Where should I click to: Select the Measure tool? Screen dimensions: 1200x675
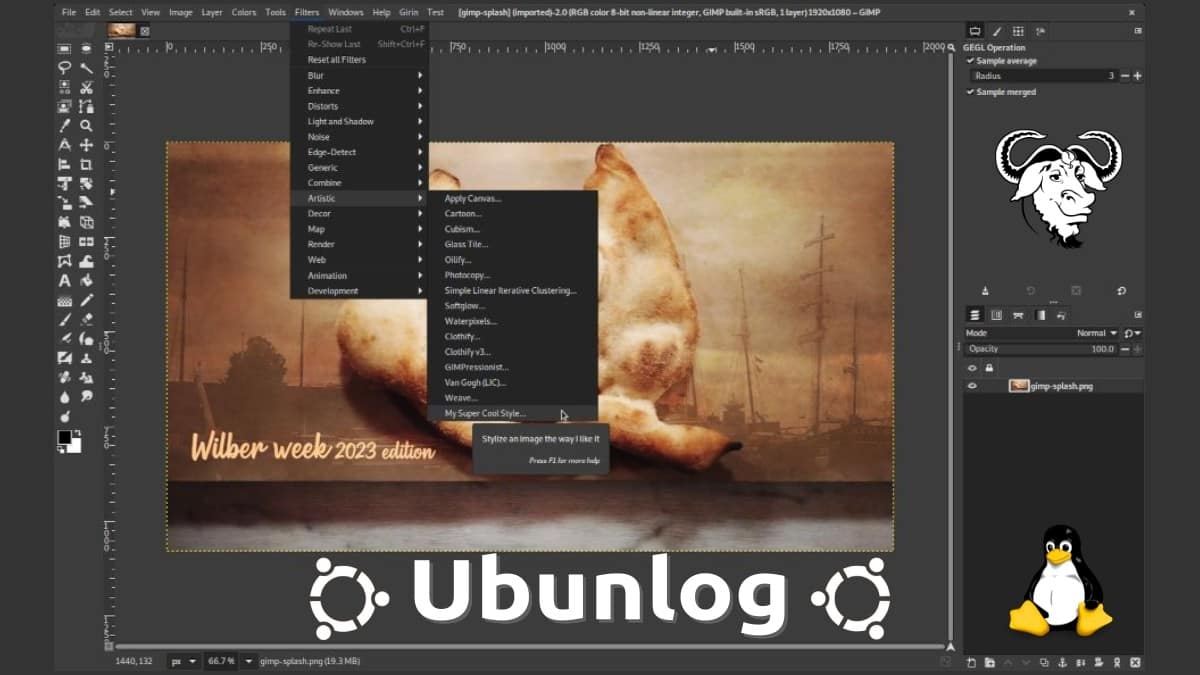(x=64, y=145)
